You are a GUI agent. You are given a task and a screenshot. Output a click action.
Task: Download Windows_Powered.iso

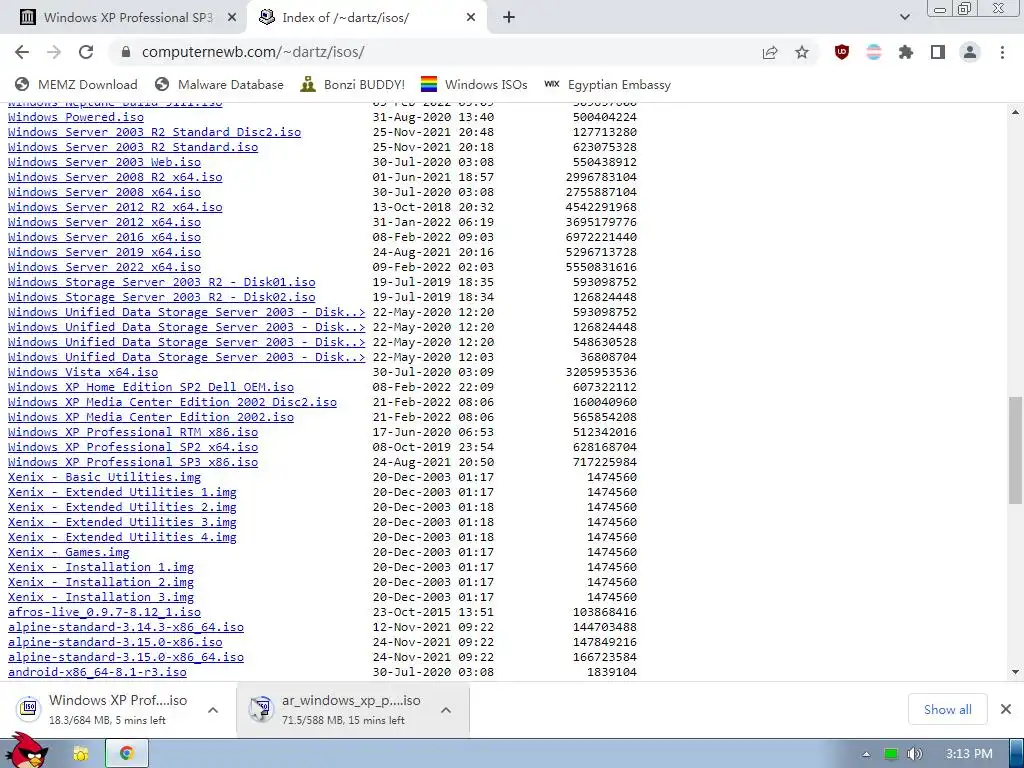click(76, 117)
